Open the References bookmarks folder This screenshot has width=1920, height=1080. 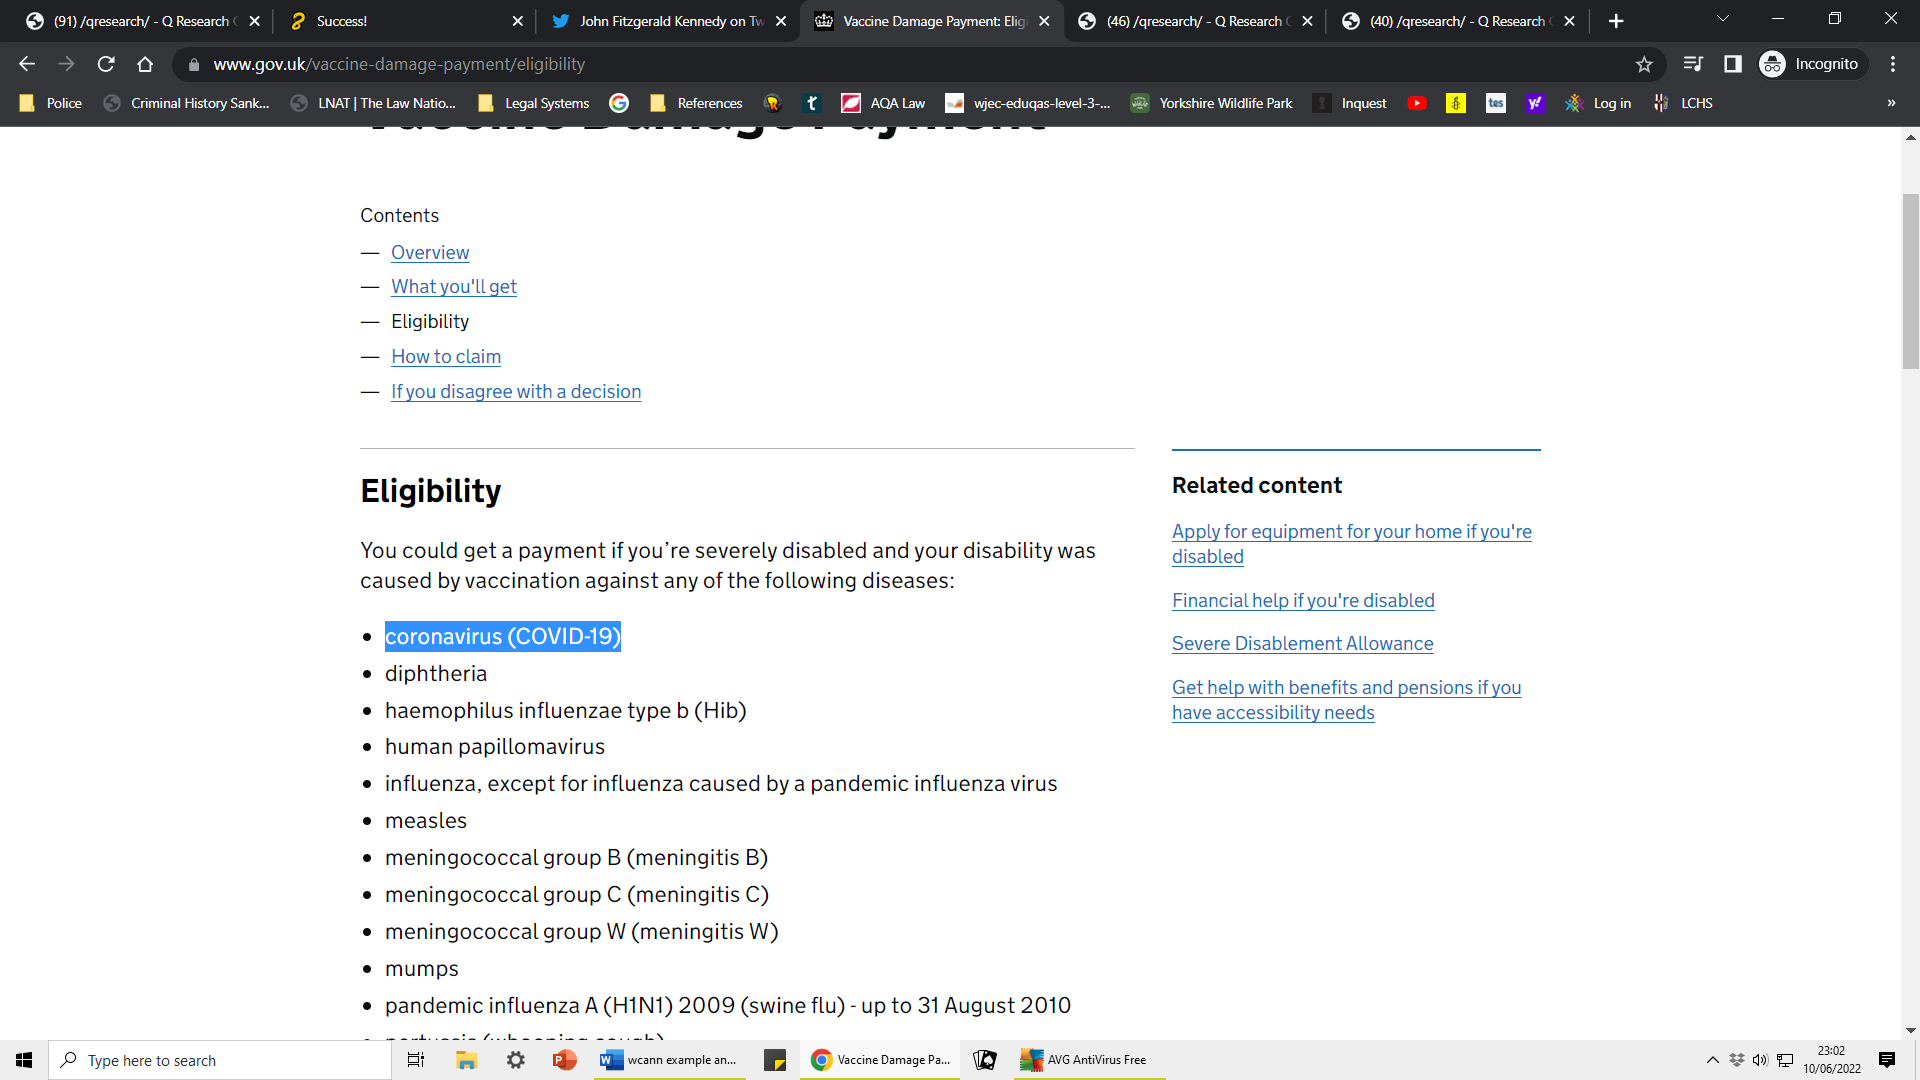click(x=696, y=103)
